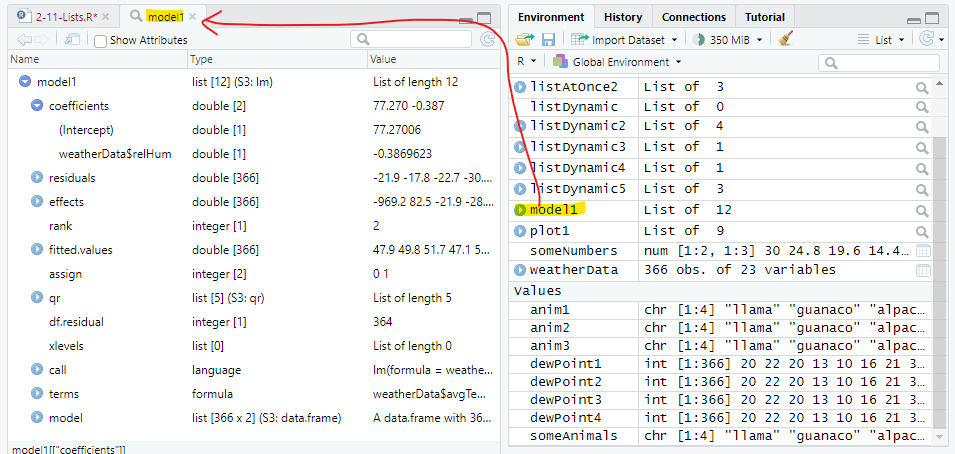Toggle the Show Attributes checkbox

coord(101,41)
